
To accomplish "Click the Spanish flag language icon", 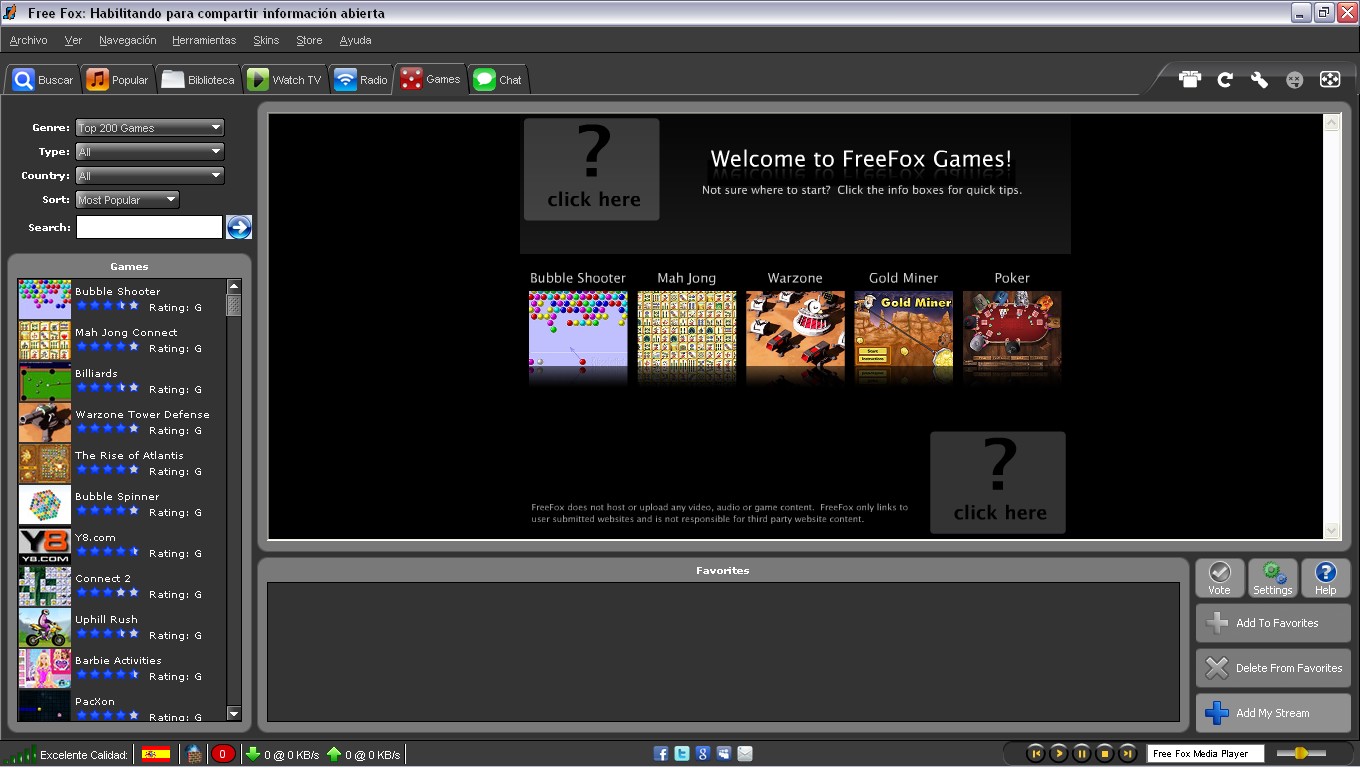I will click(x=155, y=754).
